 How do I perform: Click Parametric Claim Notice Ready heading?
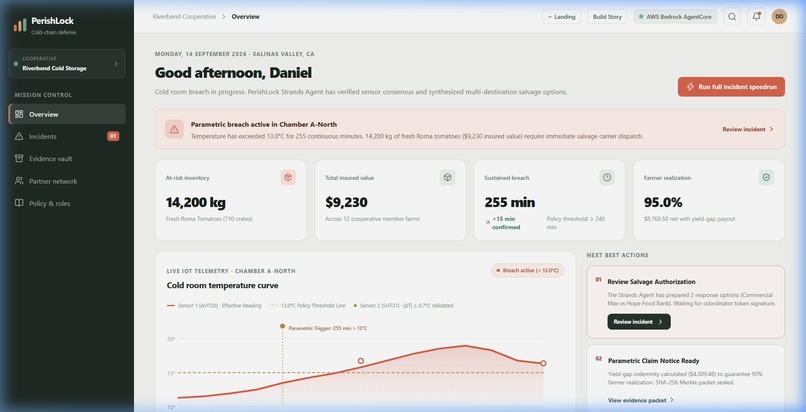click(653, 361)
